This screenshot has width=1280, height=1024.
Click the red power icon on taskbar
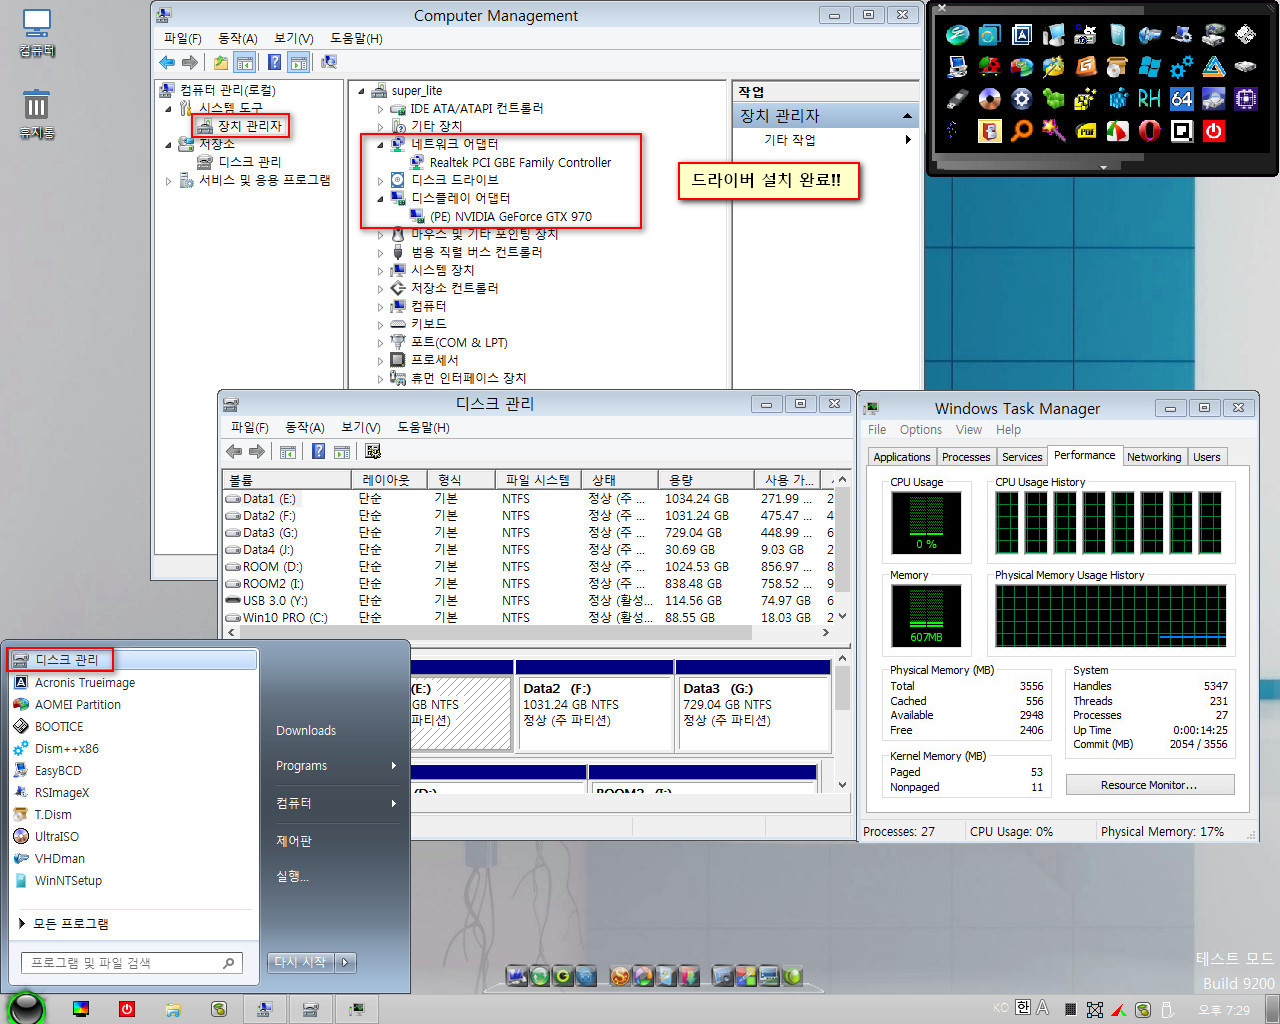tap(127, 1009)
